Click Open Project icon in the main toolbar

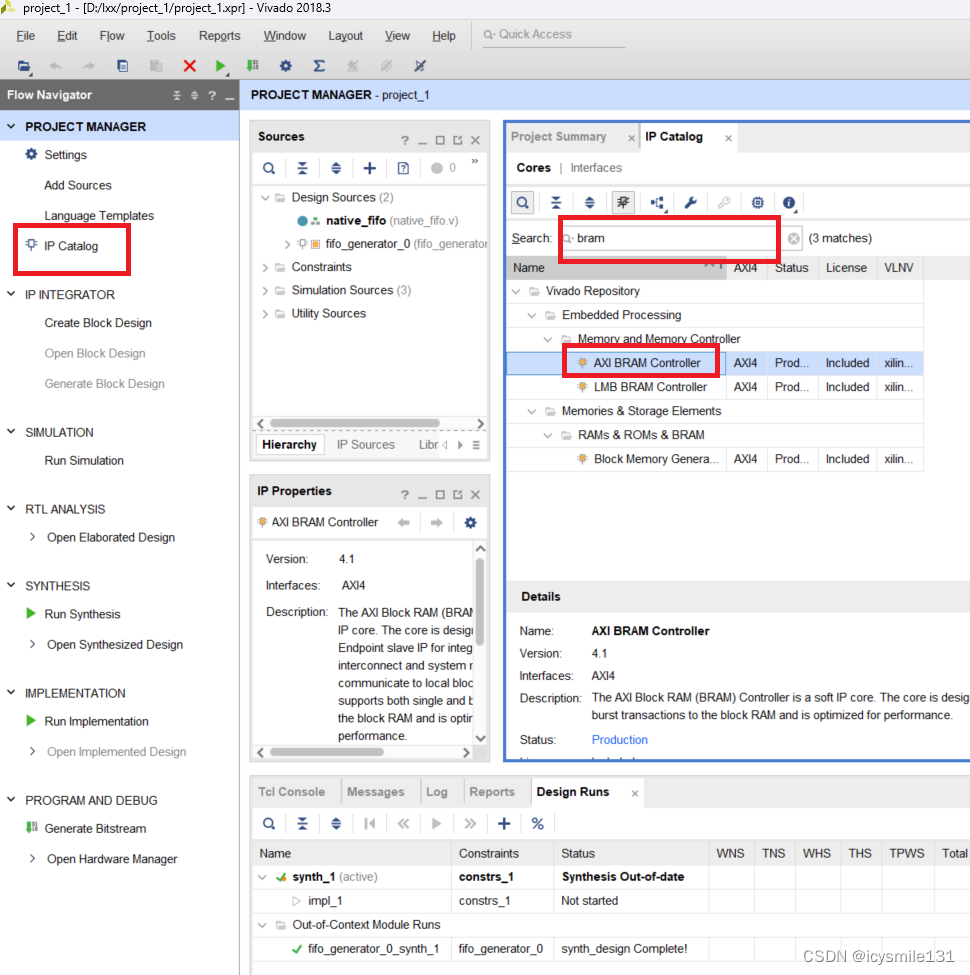pyautogui.click(x=24, y=66)
